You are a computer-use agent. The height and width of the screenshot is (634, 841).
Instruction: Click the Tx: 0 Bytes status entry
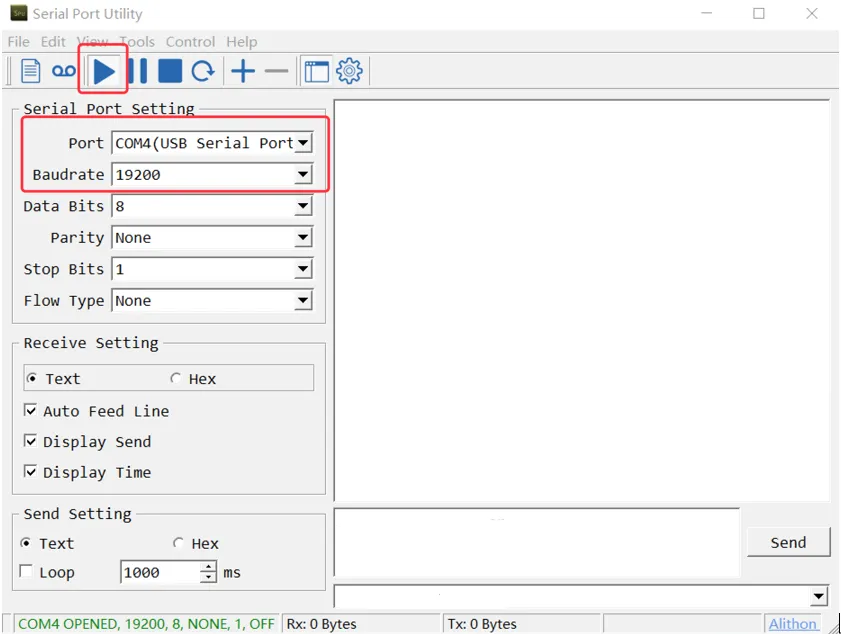point(482,624)
